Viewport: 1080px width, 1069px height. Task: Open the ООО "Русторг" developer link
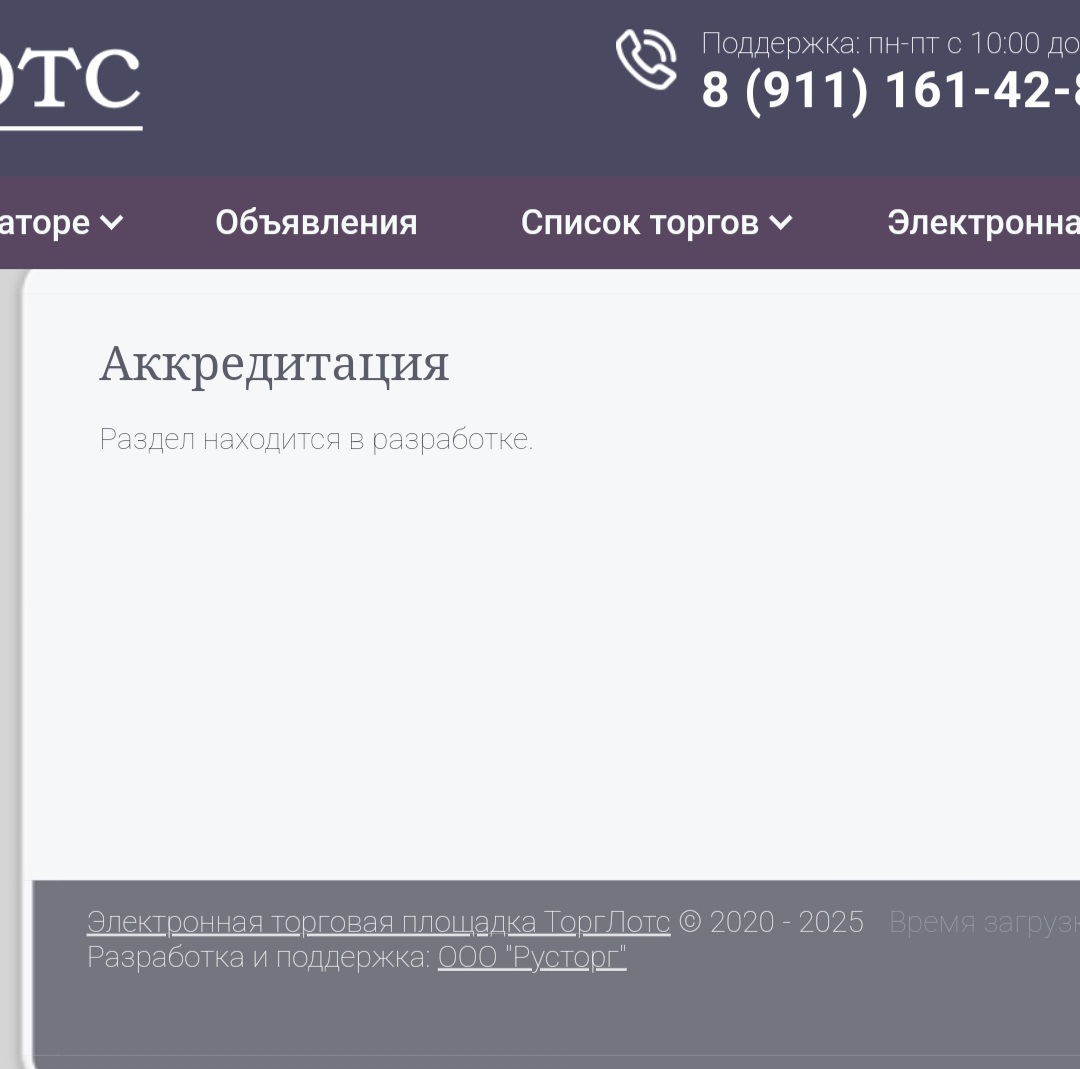point(532,958)
